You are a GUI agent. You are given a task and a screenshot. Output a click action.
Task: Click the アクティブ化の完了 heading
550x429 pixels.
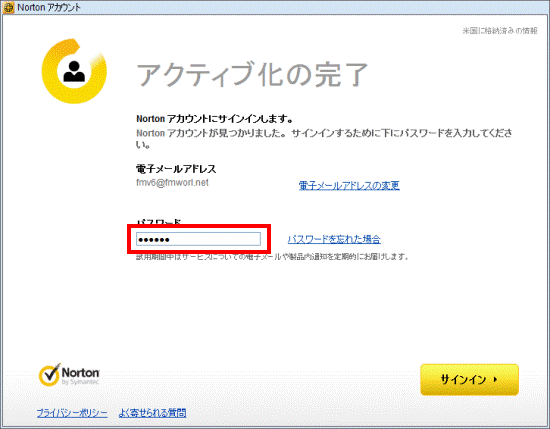click(x=252, y=74)
